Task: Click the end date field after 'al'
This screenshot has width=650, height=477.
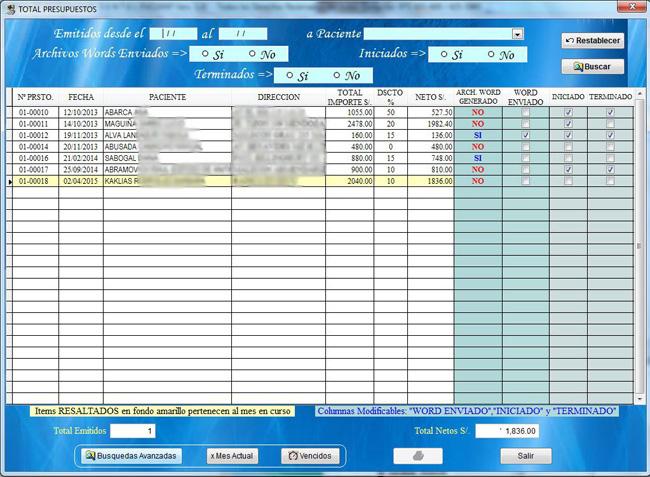Action: [x=243, y=34]
